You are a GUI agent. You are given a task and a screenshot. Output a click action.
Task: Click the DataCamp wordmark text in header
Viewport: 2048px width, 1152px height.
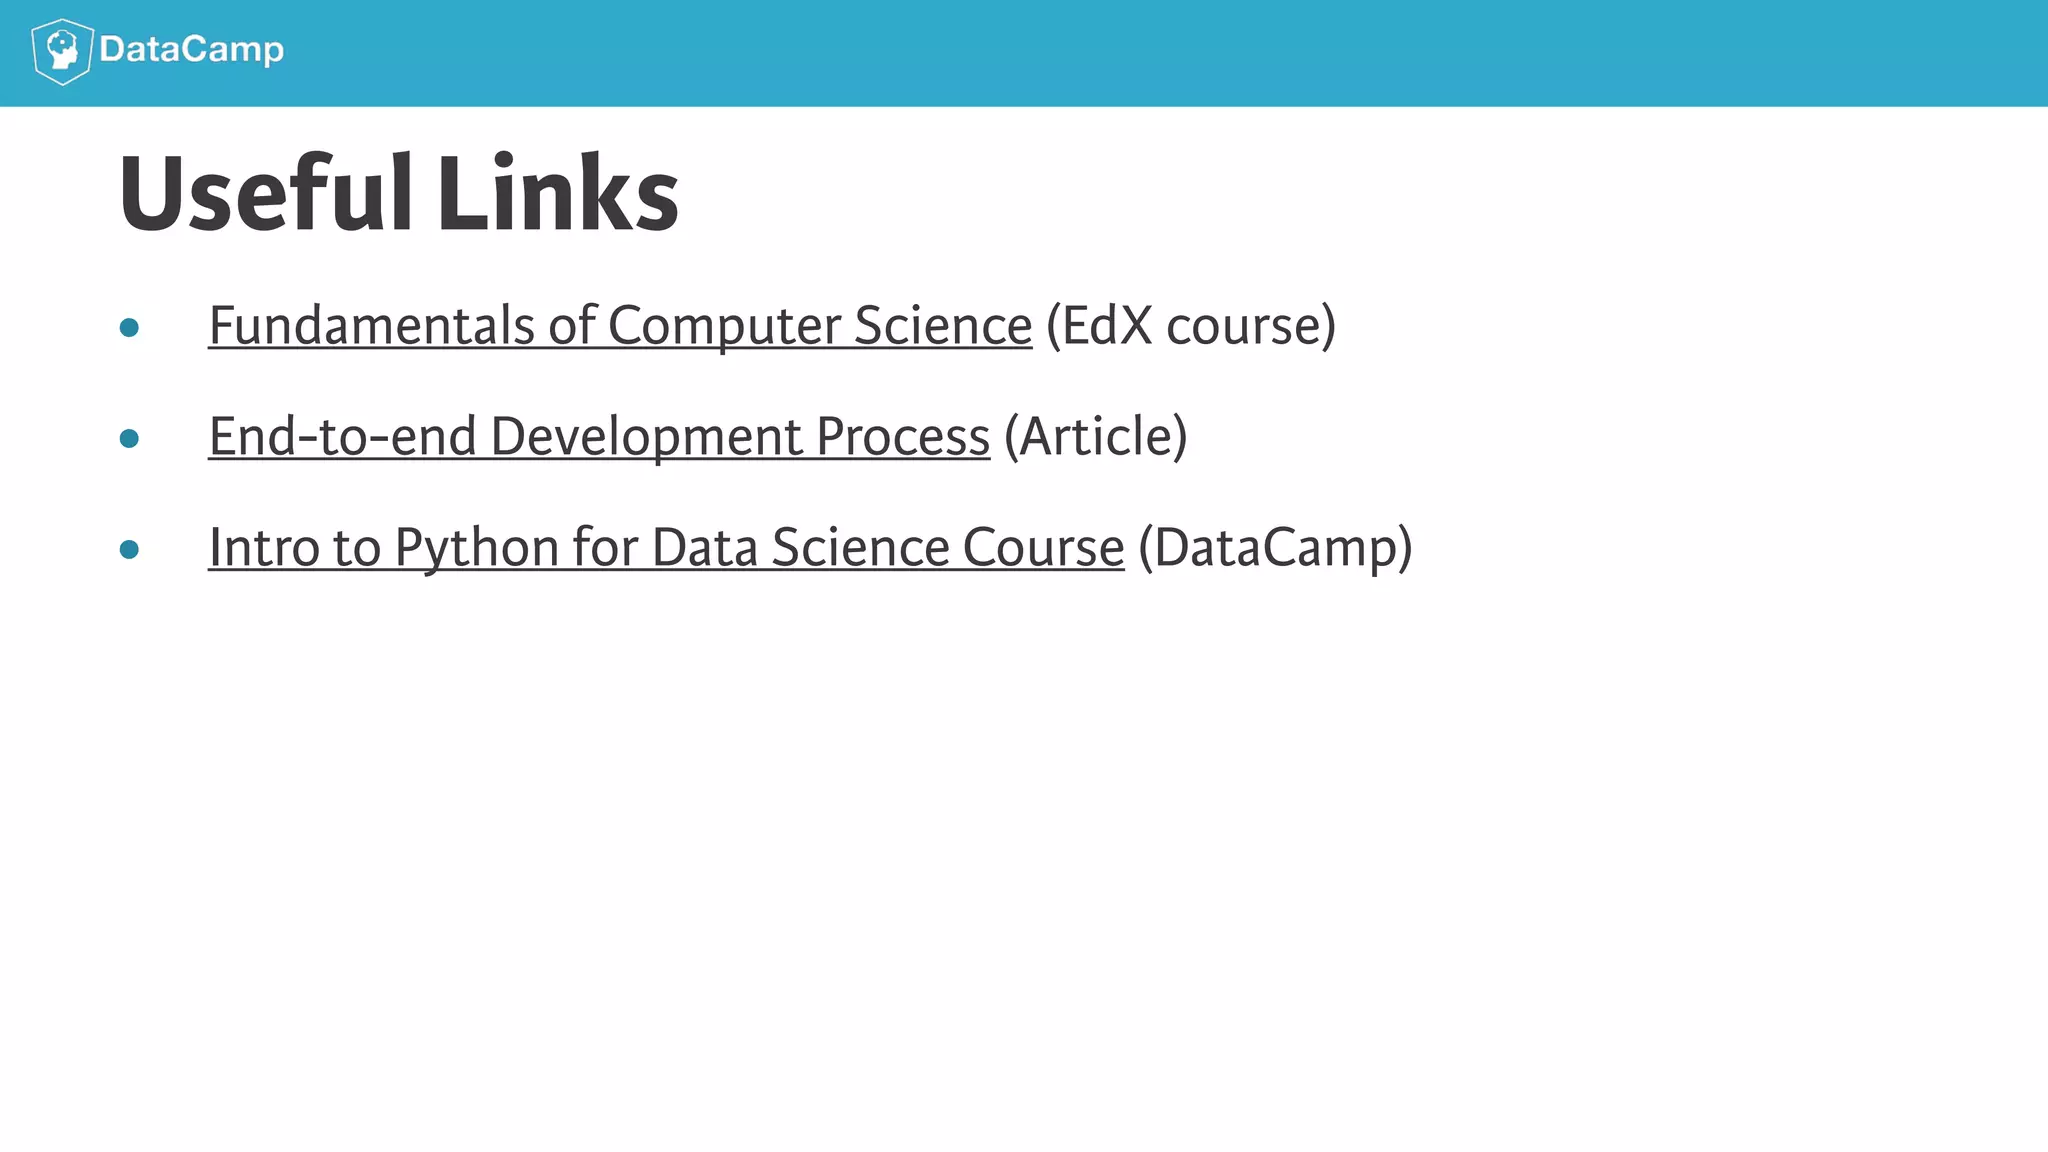[x=192, y=49]
